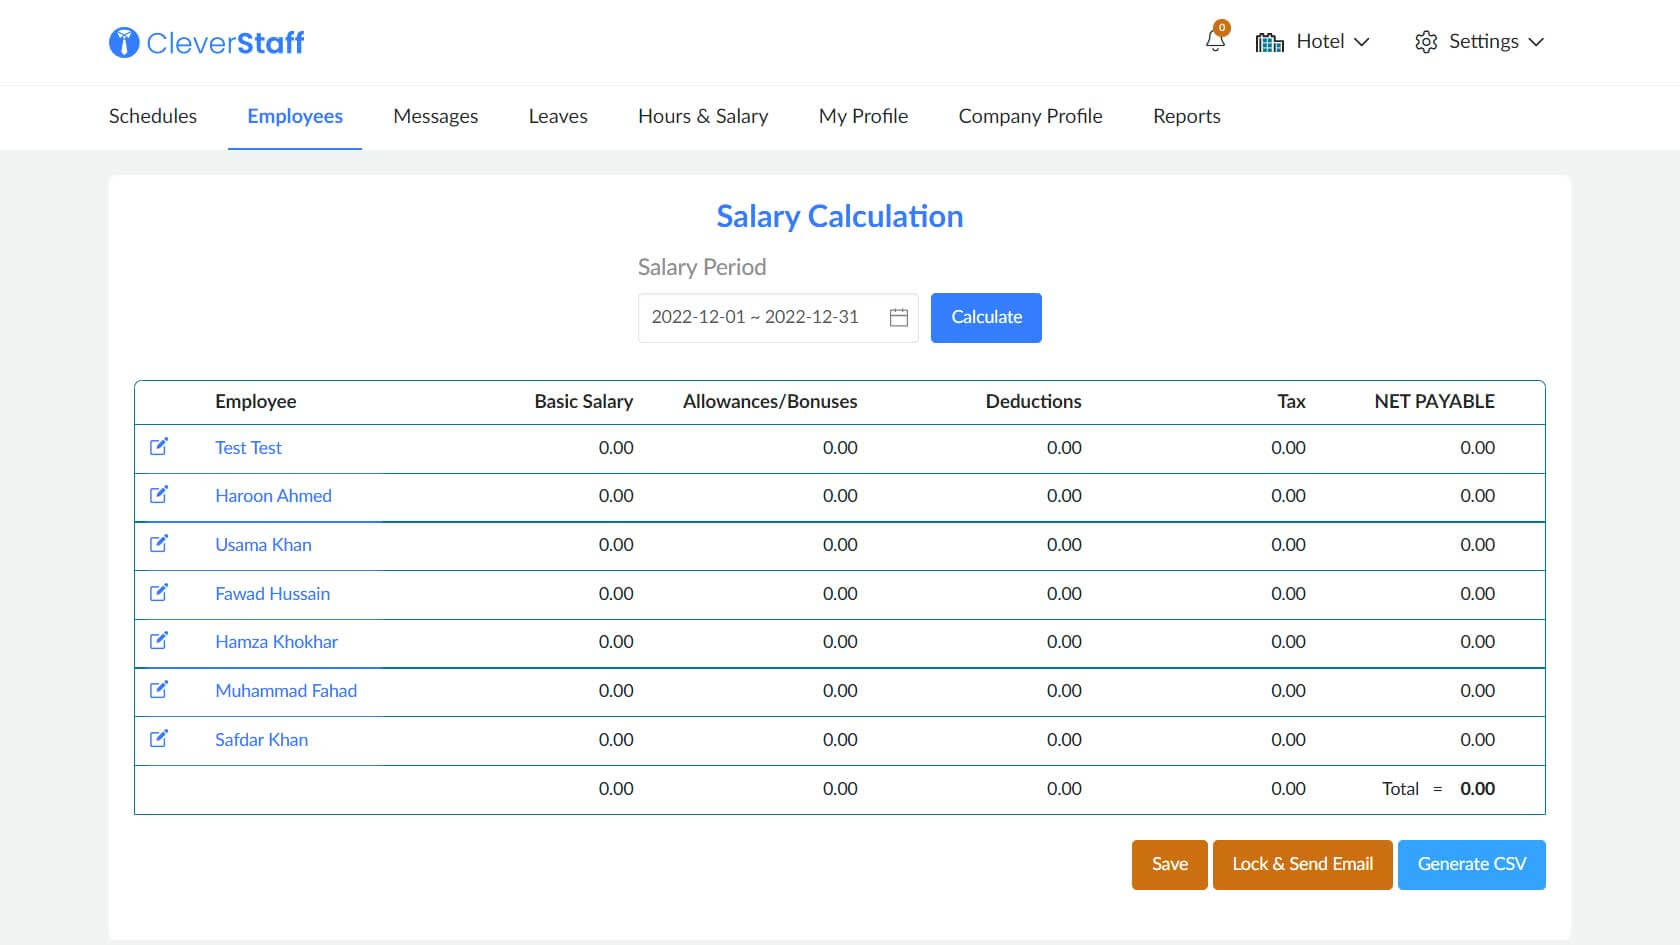The height and width of the screenshot is (945, 1680).
Task: Open the Reports tab
Action: (x=1186, y=116)
